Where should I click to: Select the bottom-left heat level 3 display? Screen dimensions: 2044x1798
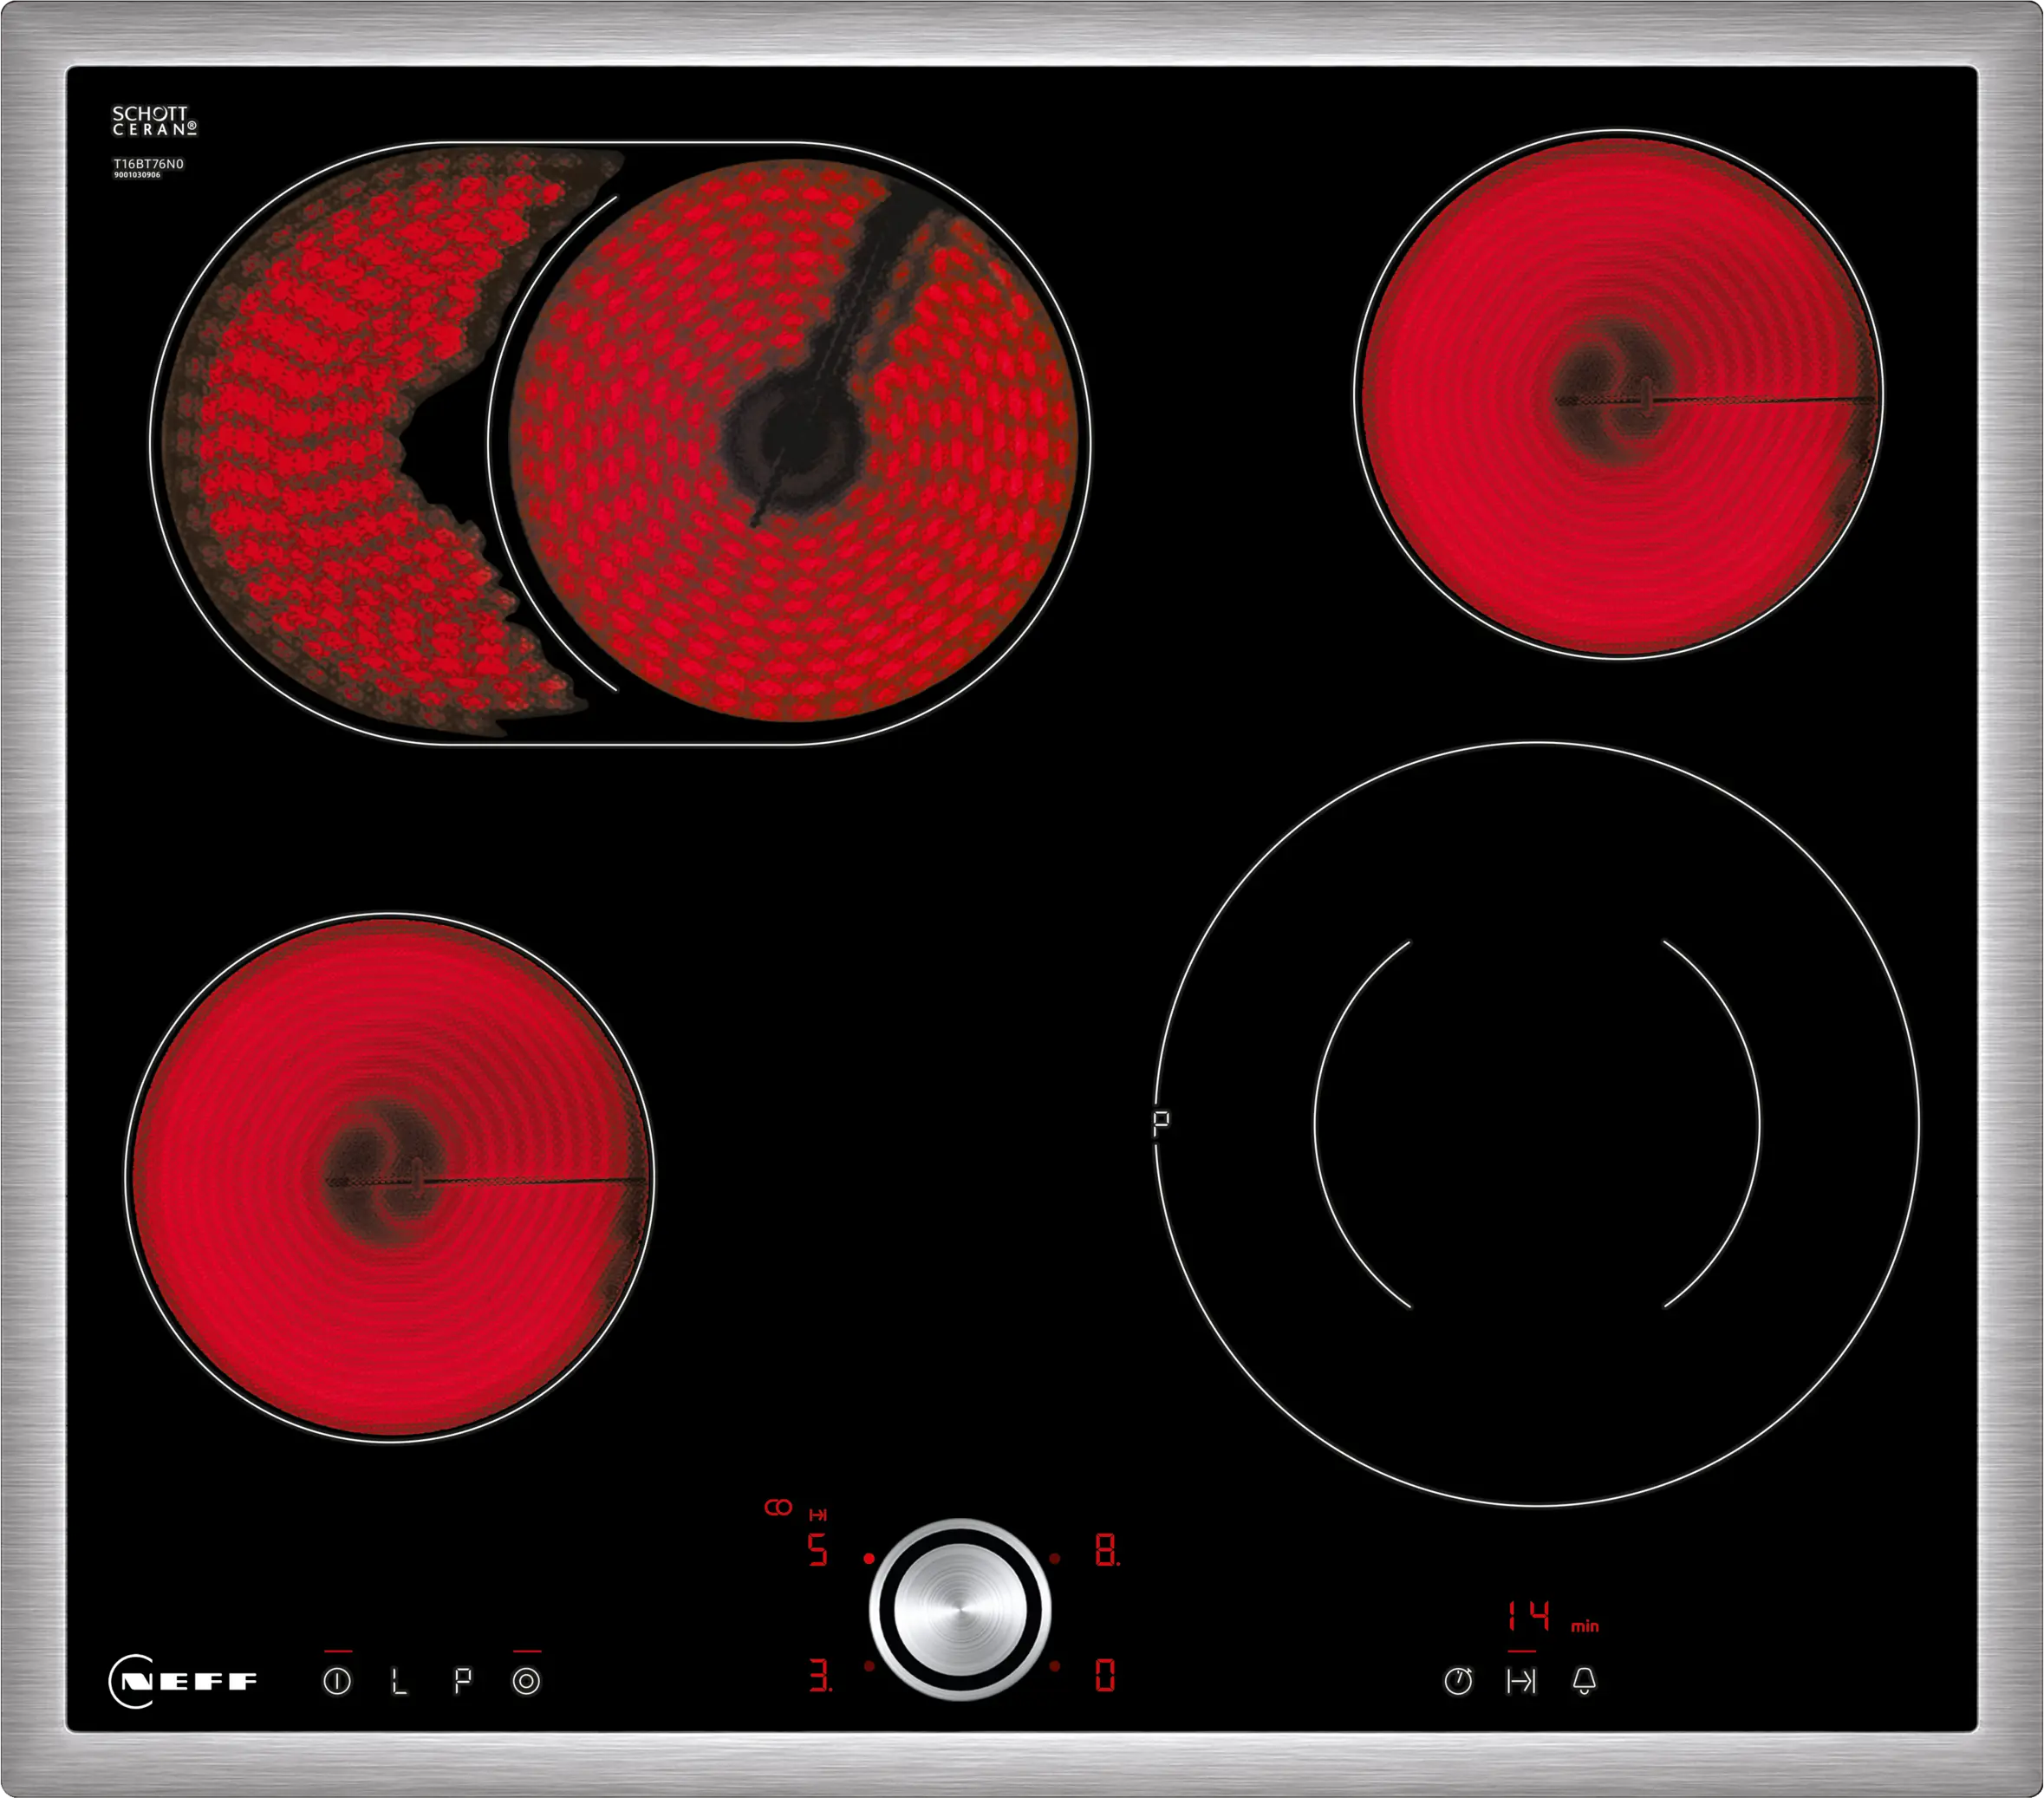tap(819, 1675)
